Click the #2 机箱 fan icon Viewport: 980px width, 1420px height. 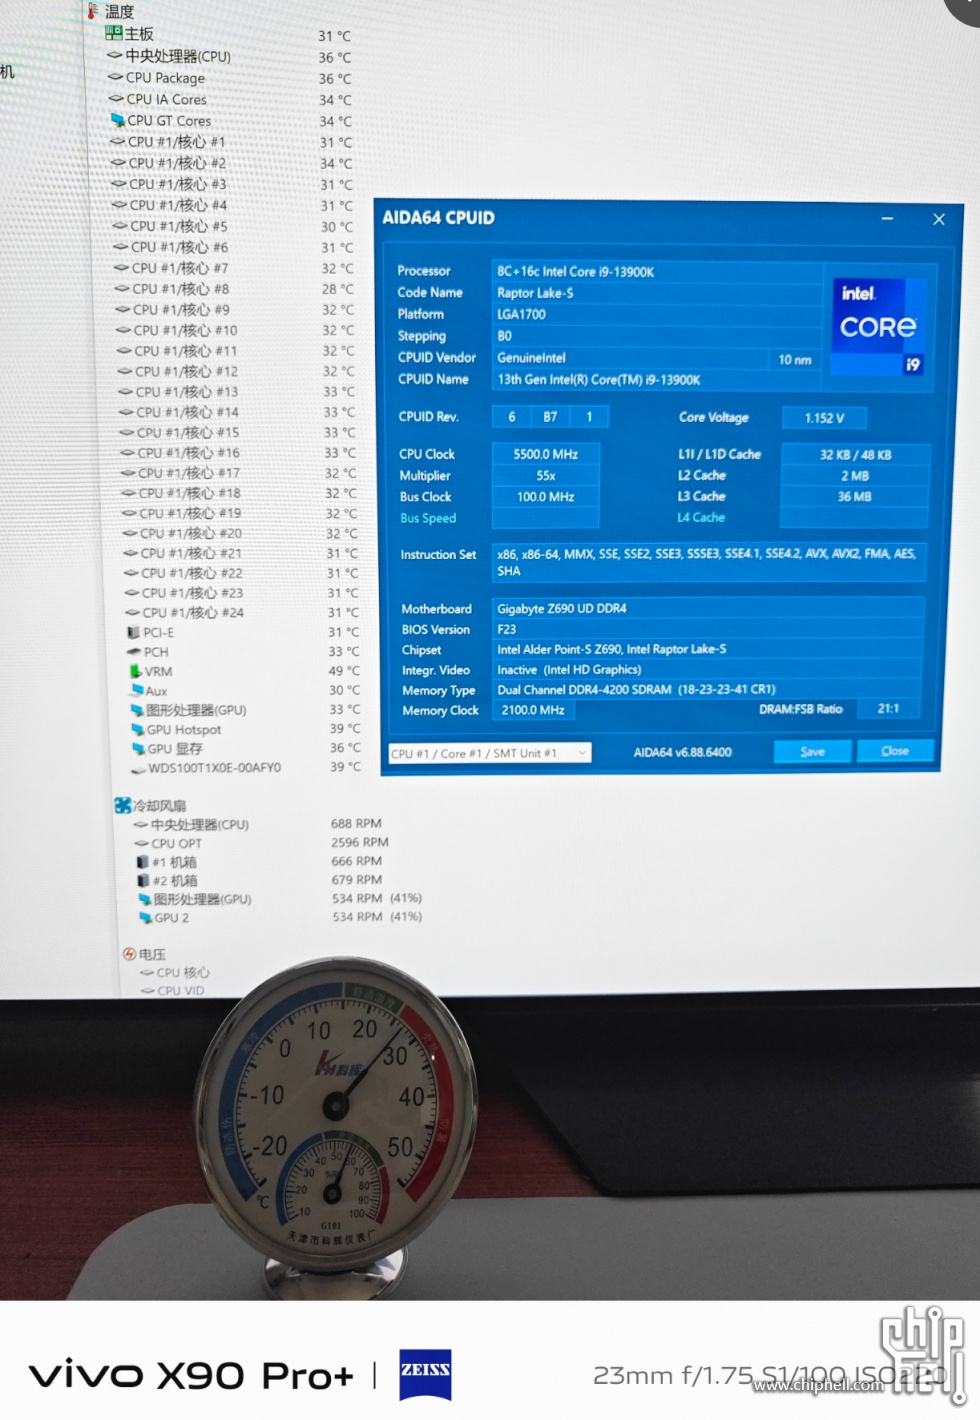click(144, 880)
